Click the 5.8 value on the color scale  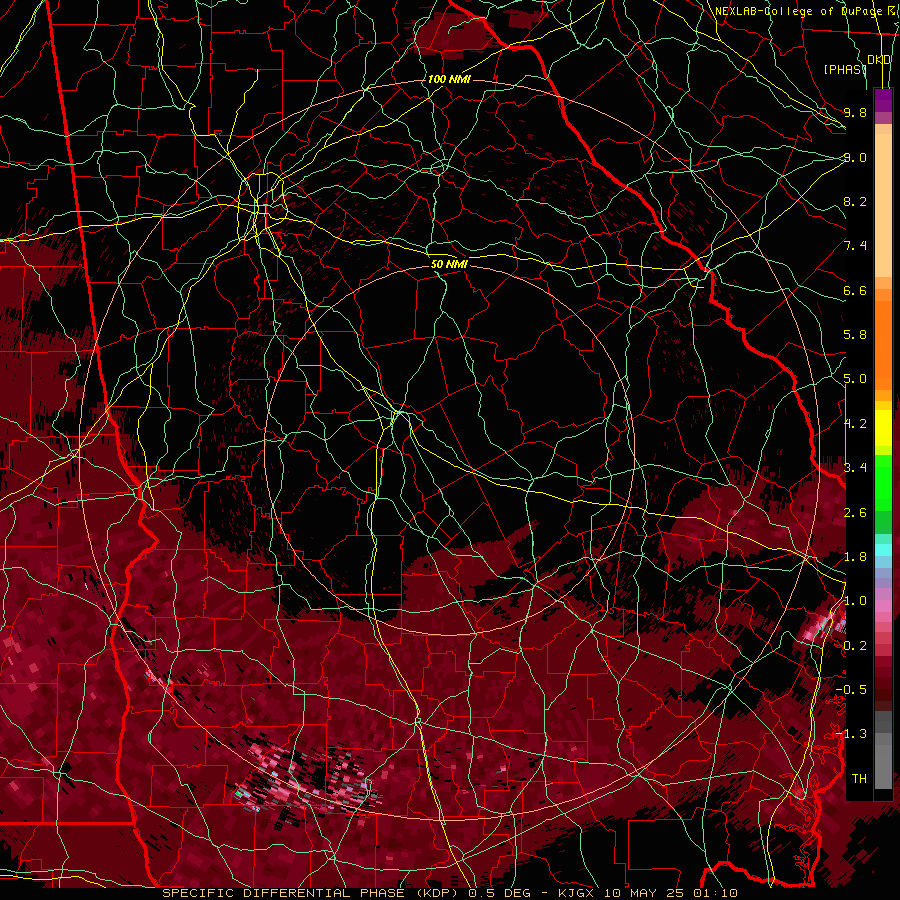tap(855, 335)
